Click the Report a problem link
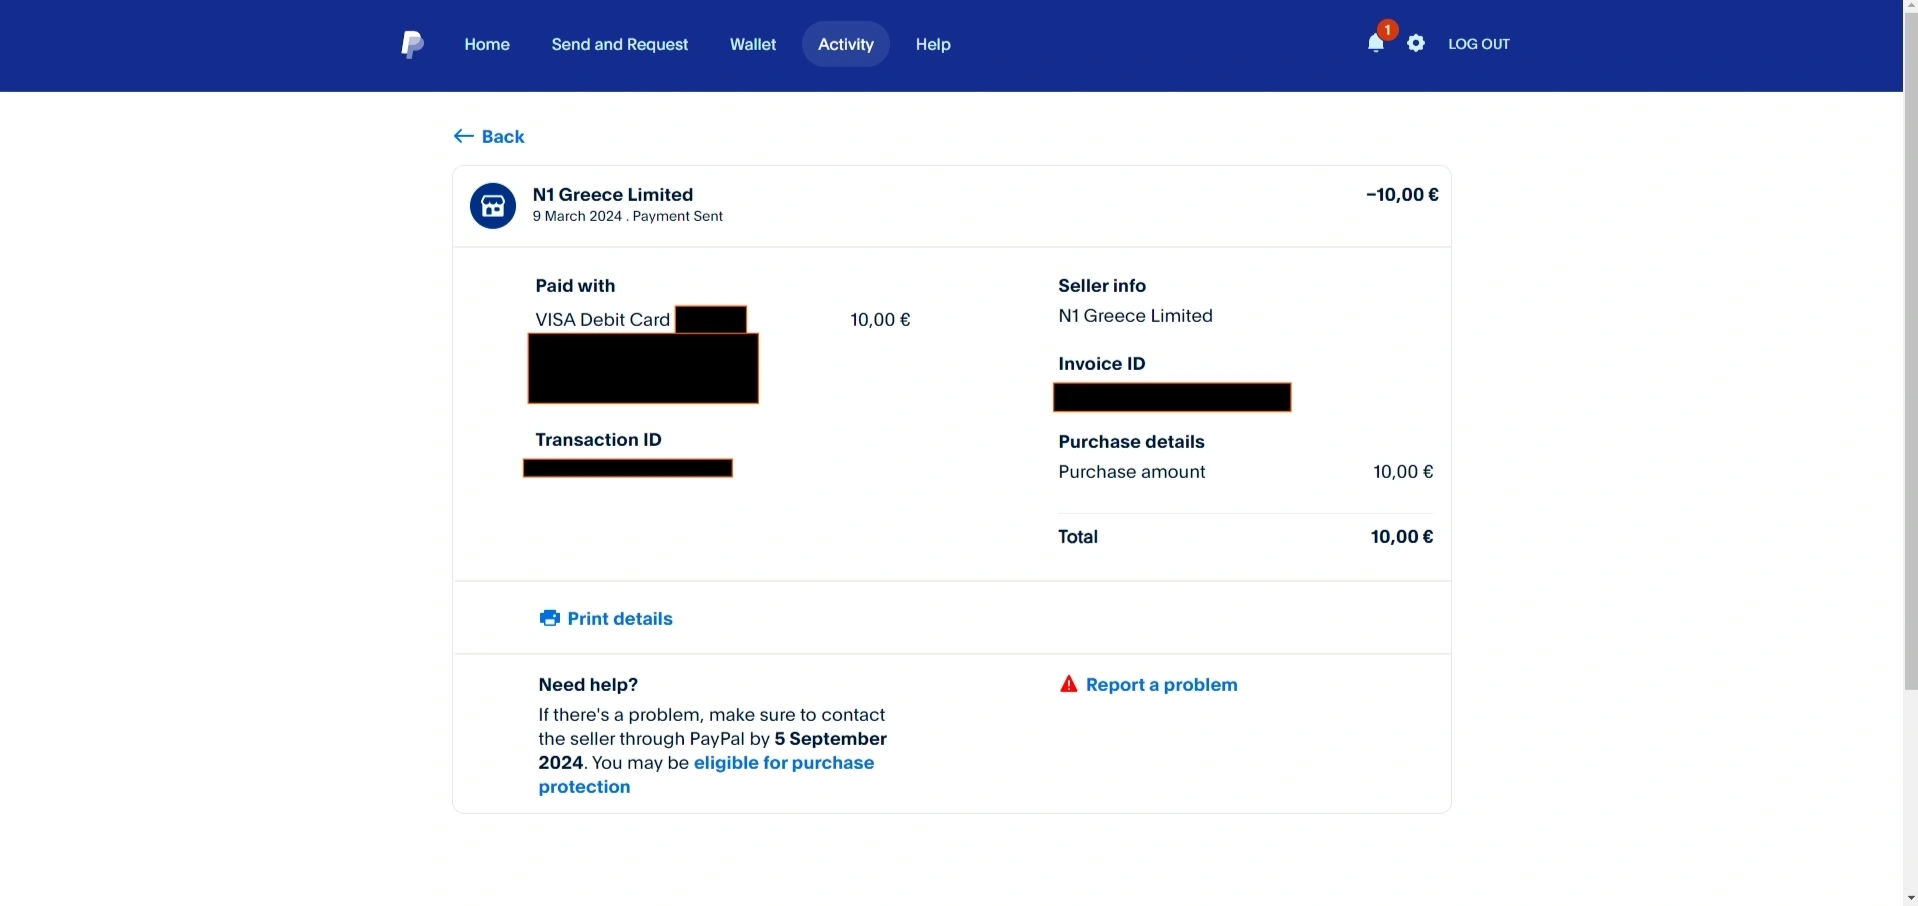Viewport: 1918px width, 906px height. pos(1162,684)
